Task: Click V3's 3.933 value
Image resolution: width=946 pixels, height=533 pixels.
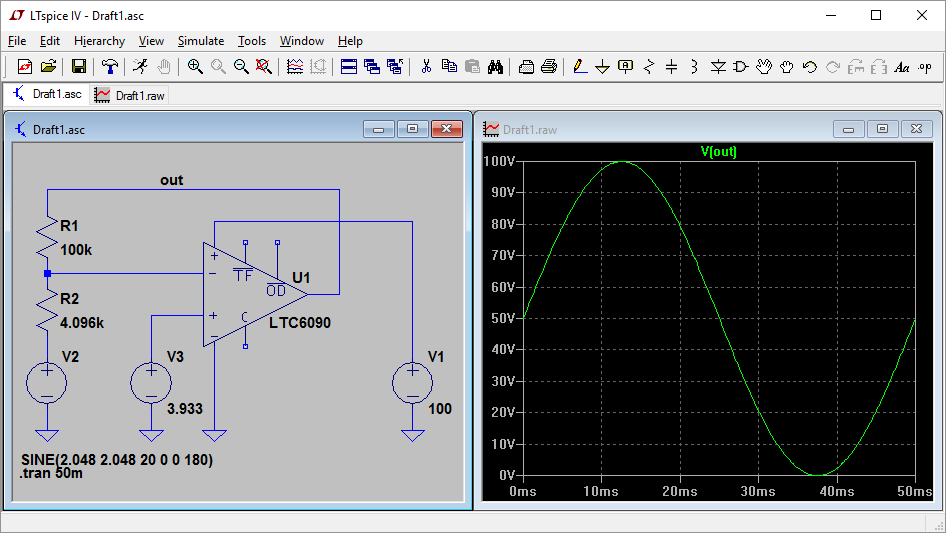Action: 185,409
